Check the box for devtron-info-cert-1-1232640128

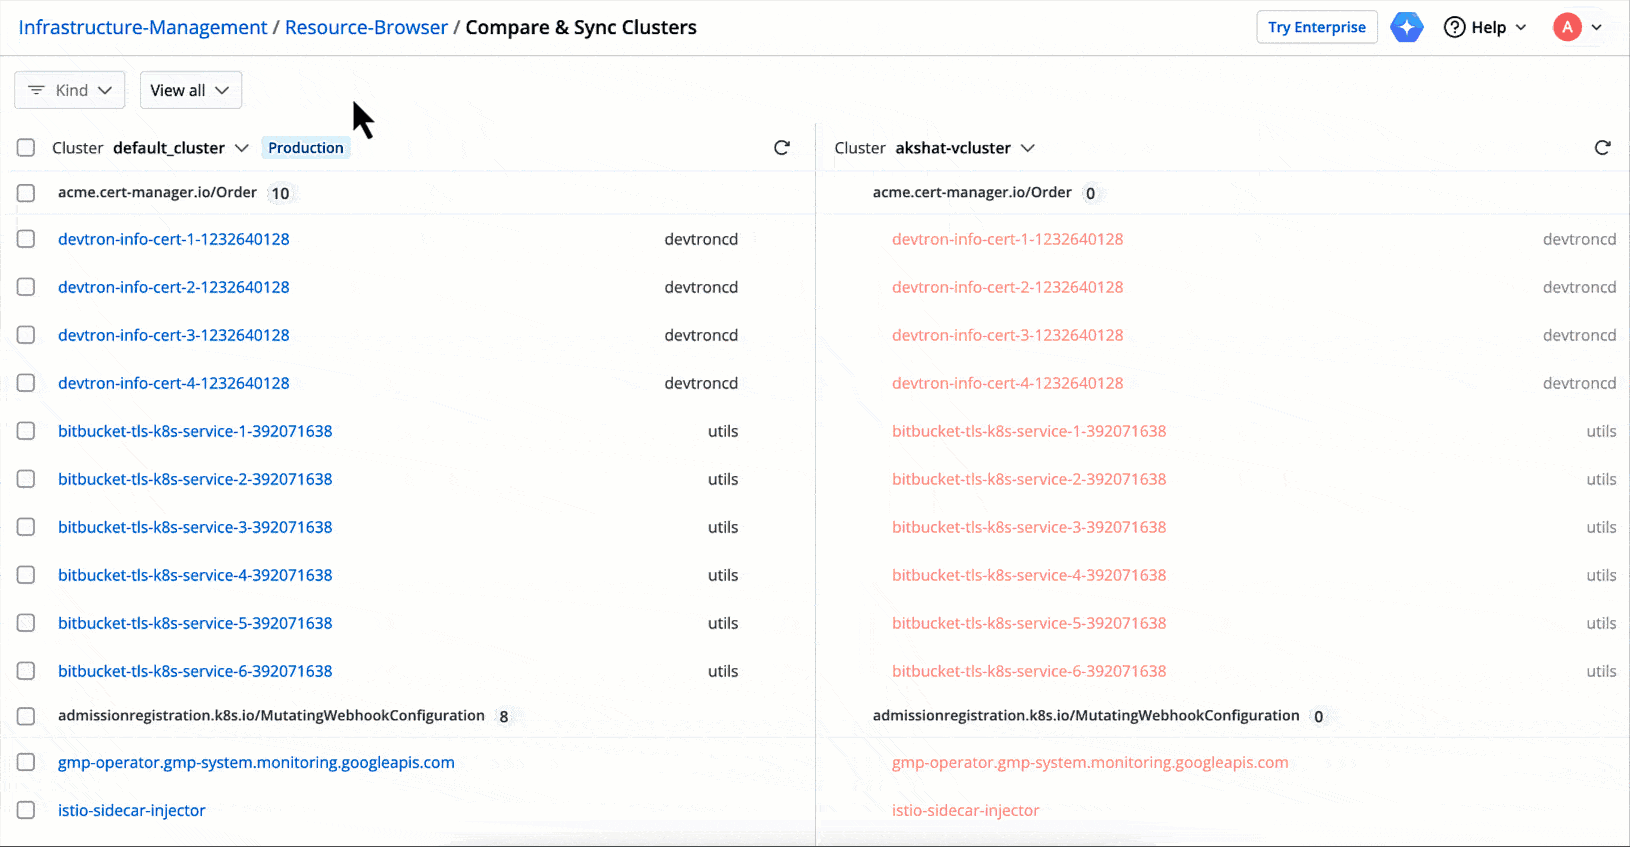26,239
